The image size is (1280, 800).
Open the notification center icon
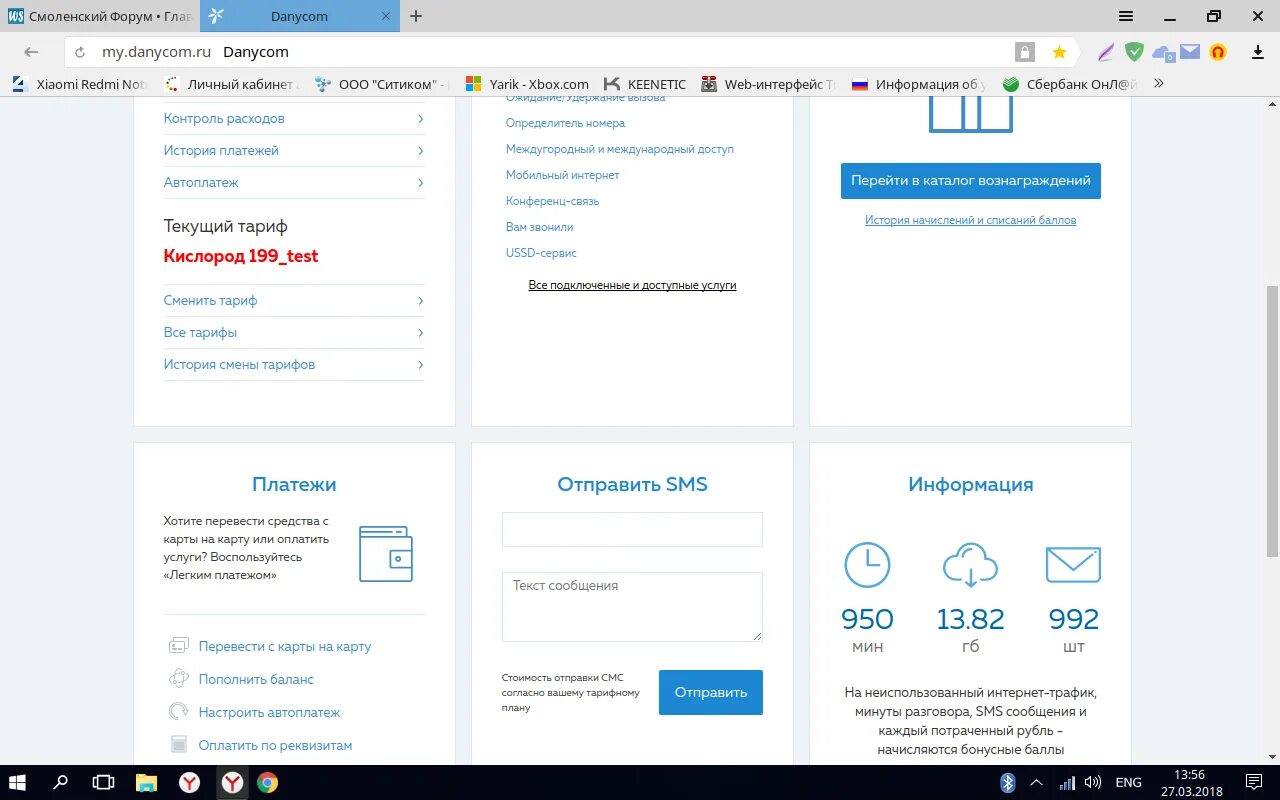coord(1253,782)
